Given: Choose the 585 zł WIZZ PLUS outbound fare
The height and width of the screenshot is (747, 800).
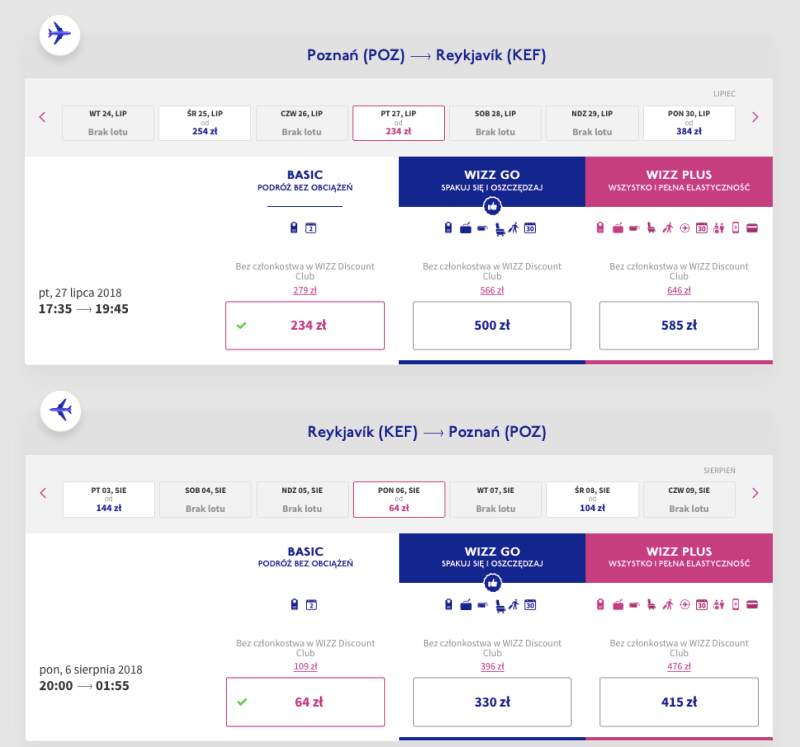Looking at the screenshot, I should (679, 326).
